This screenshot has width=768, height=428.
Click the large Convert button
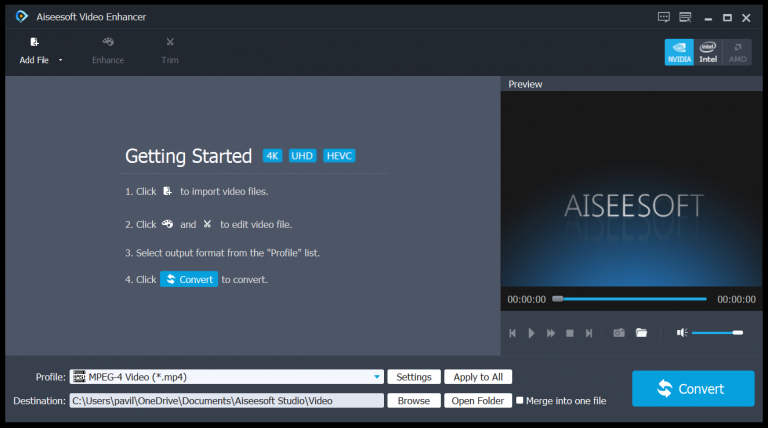pos(693,388)
